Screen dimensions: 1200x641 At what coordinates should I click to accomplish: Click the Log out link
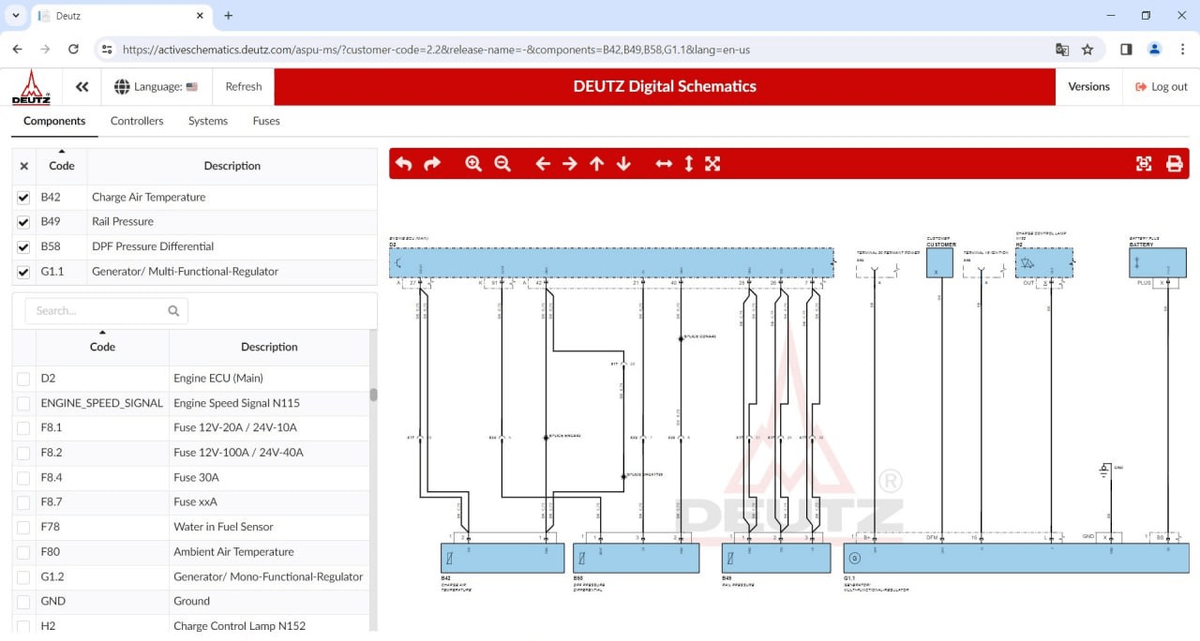point(1161,87)
